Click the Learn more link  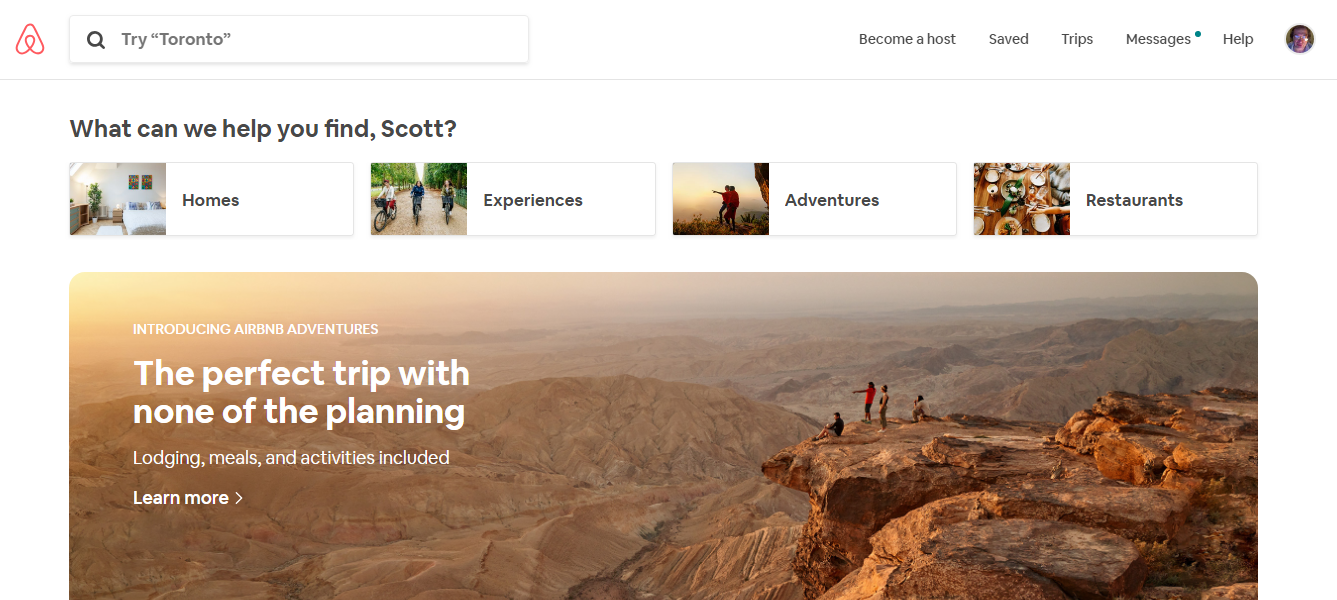(x=181, y=498)
